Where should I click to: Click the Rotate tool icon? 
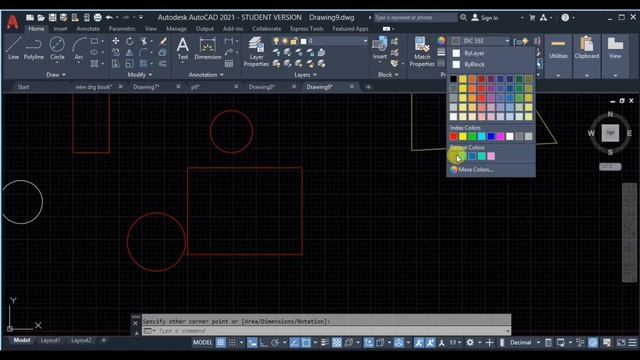[x=129, y=41]
